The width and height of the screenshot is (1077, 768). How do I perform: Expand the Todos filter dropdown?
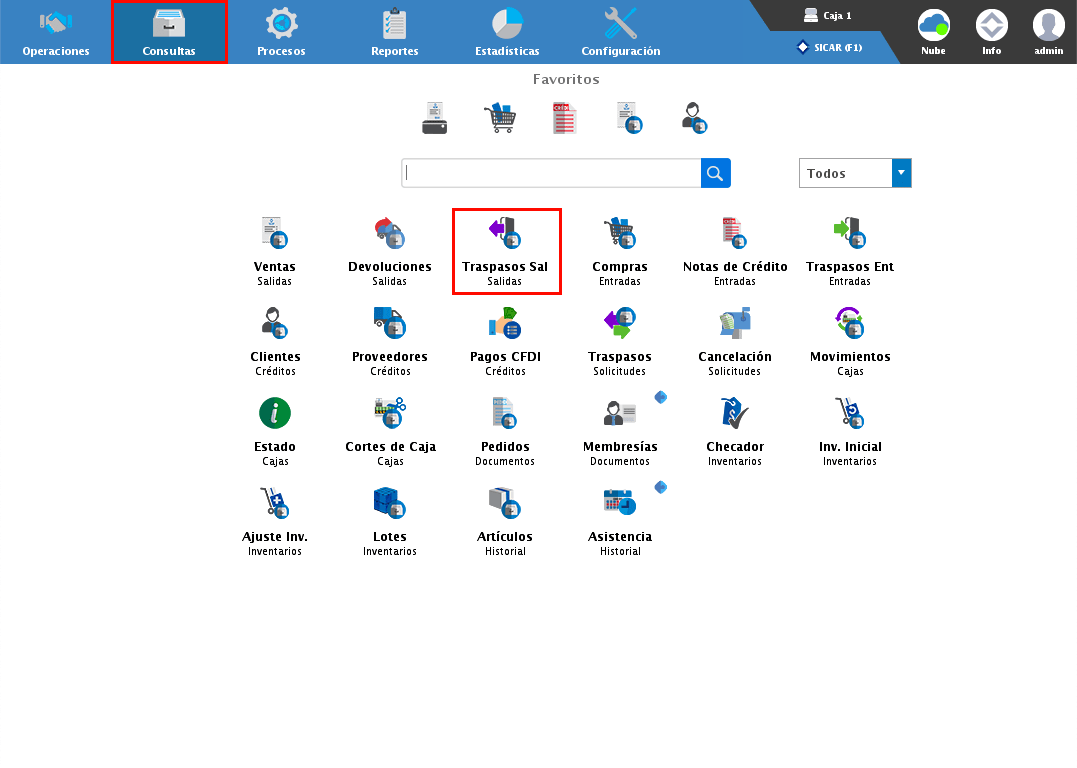(901, 173)
